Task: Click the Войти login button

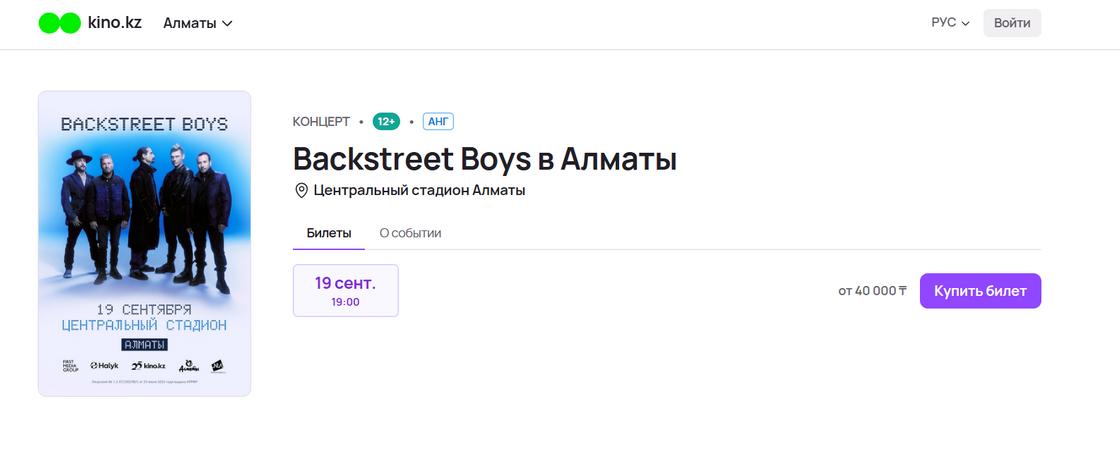Action: 1012,23
